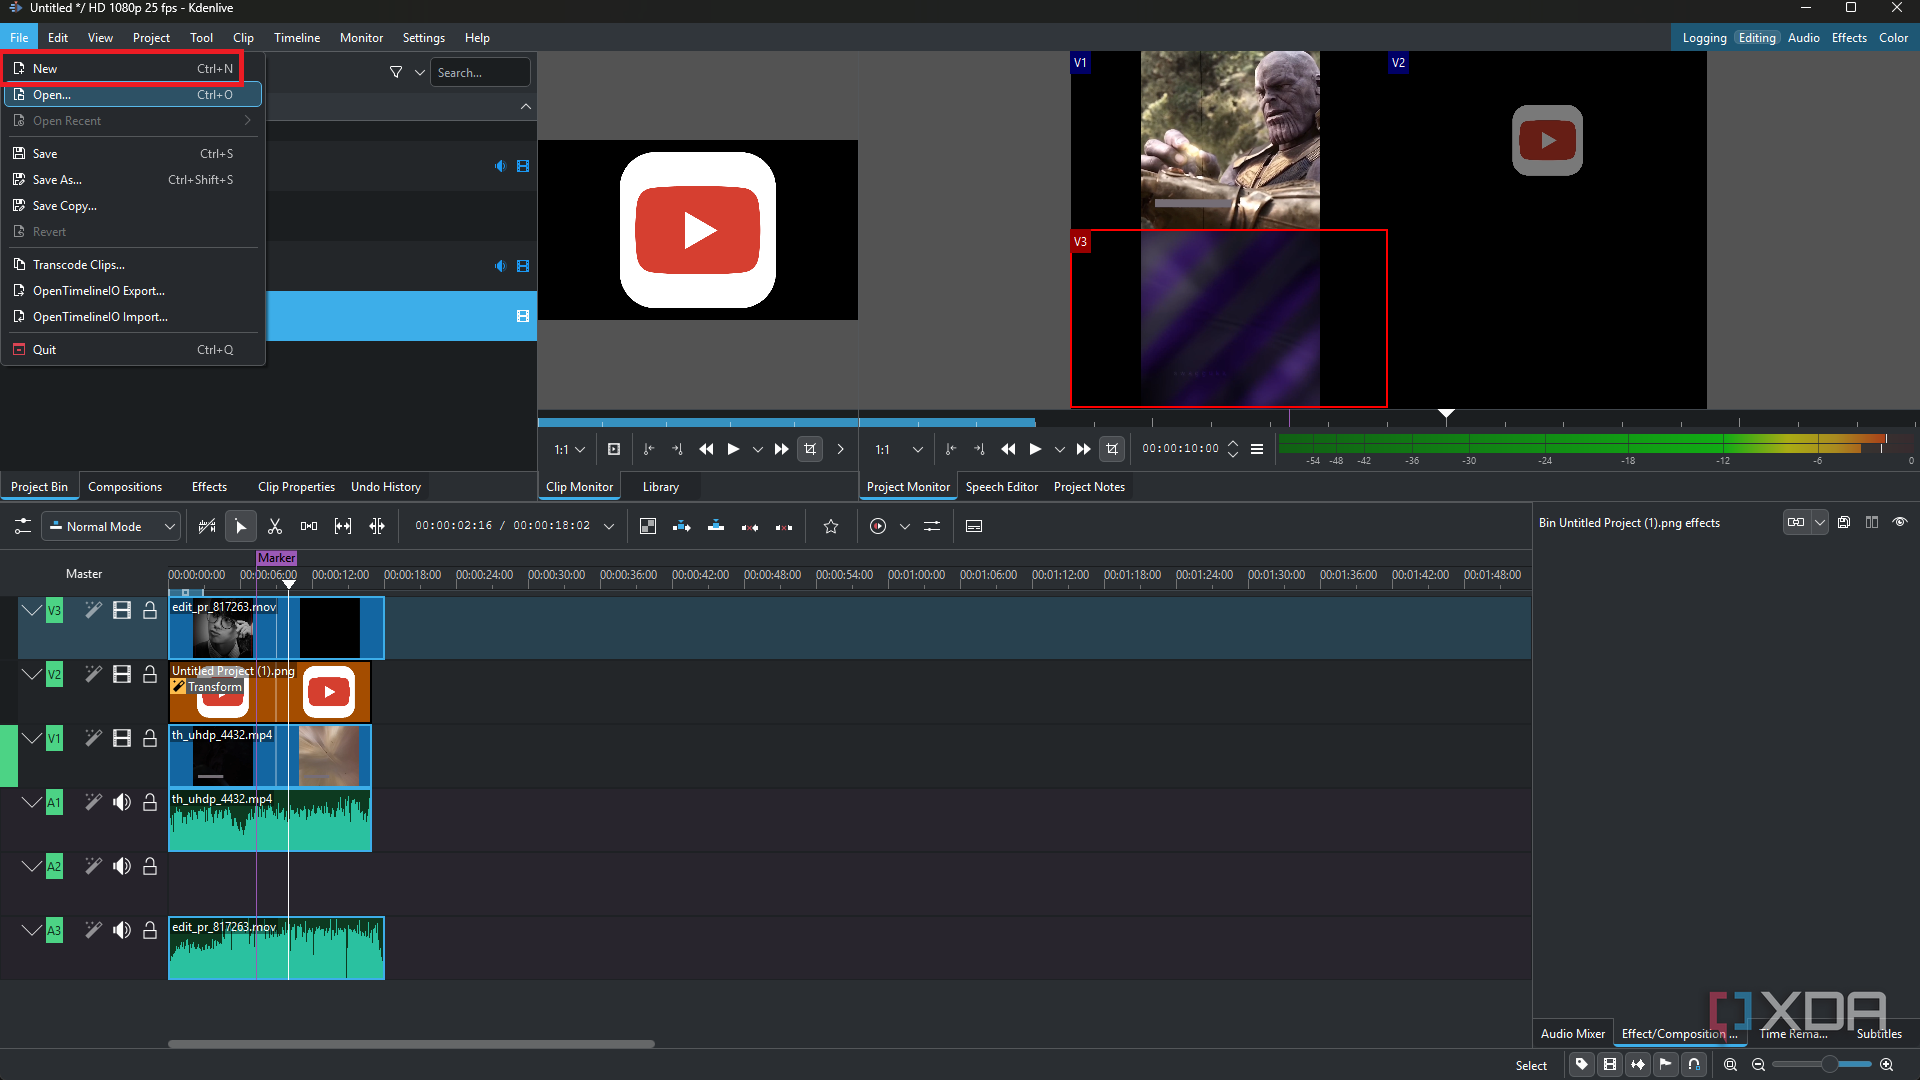
Task: Overwrite clip zone into timeline icon
Action: point(716,527)
